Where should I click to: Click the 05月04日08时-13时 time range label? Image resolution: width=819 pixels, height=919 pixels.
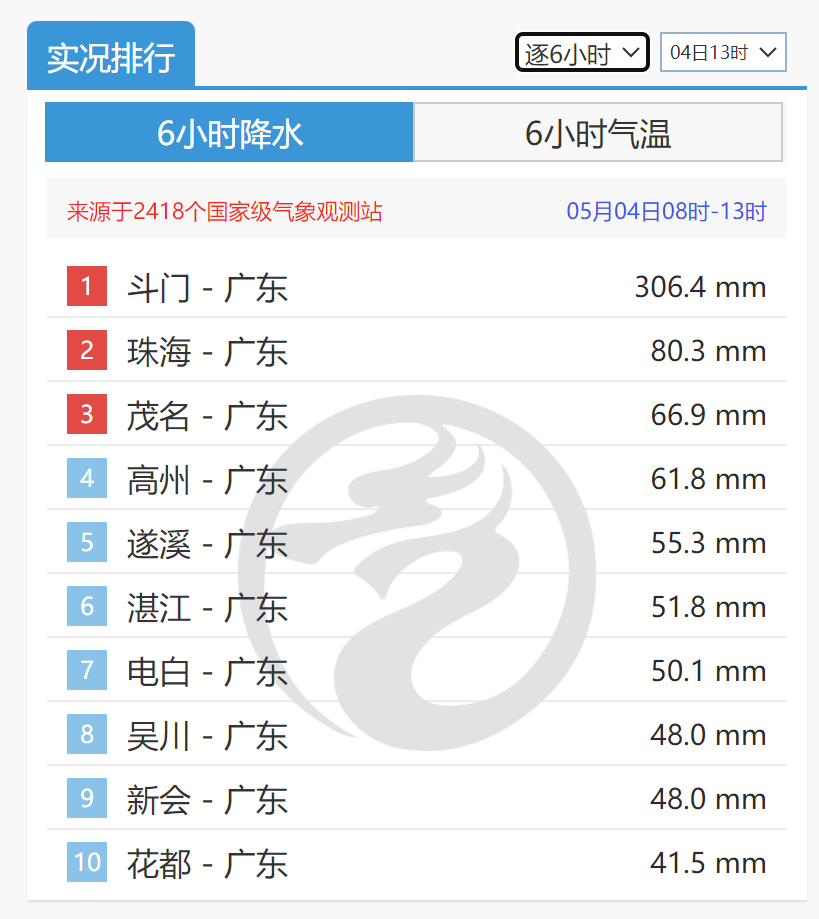point(666,211)
